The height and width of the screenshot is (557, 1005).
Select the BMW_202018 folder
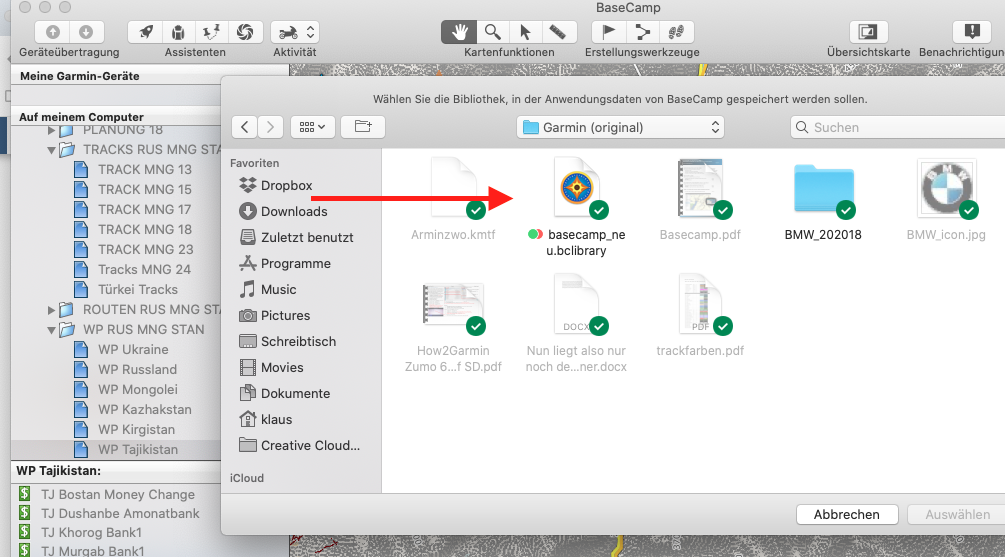coord(823,202)
